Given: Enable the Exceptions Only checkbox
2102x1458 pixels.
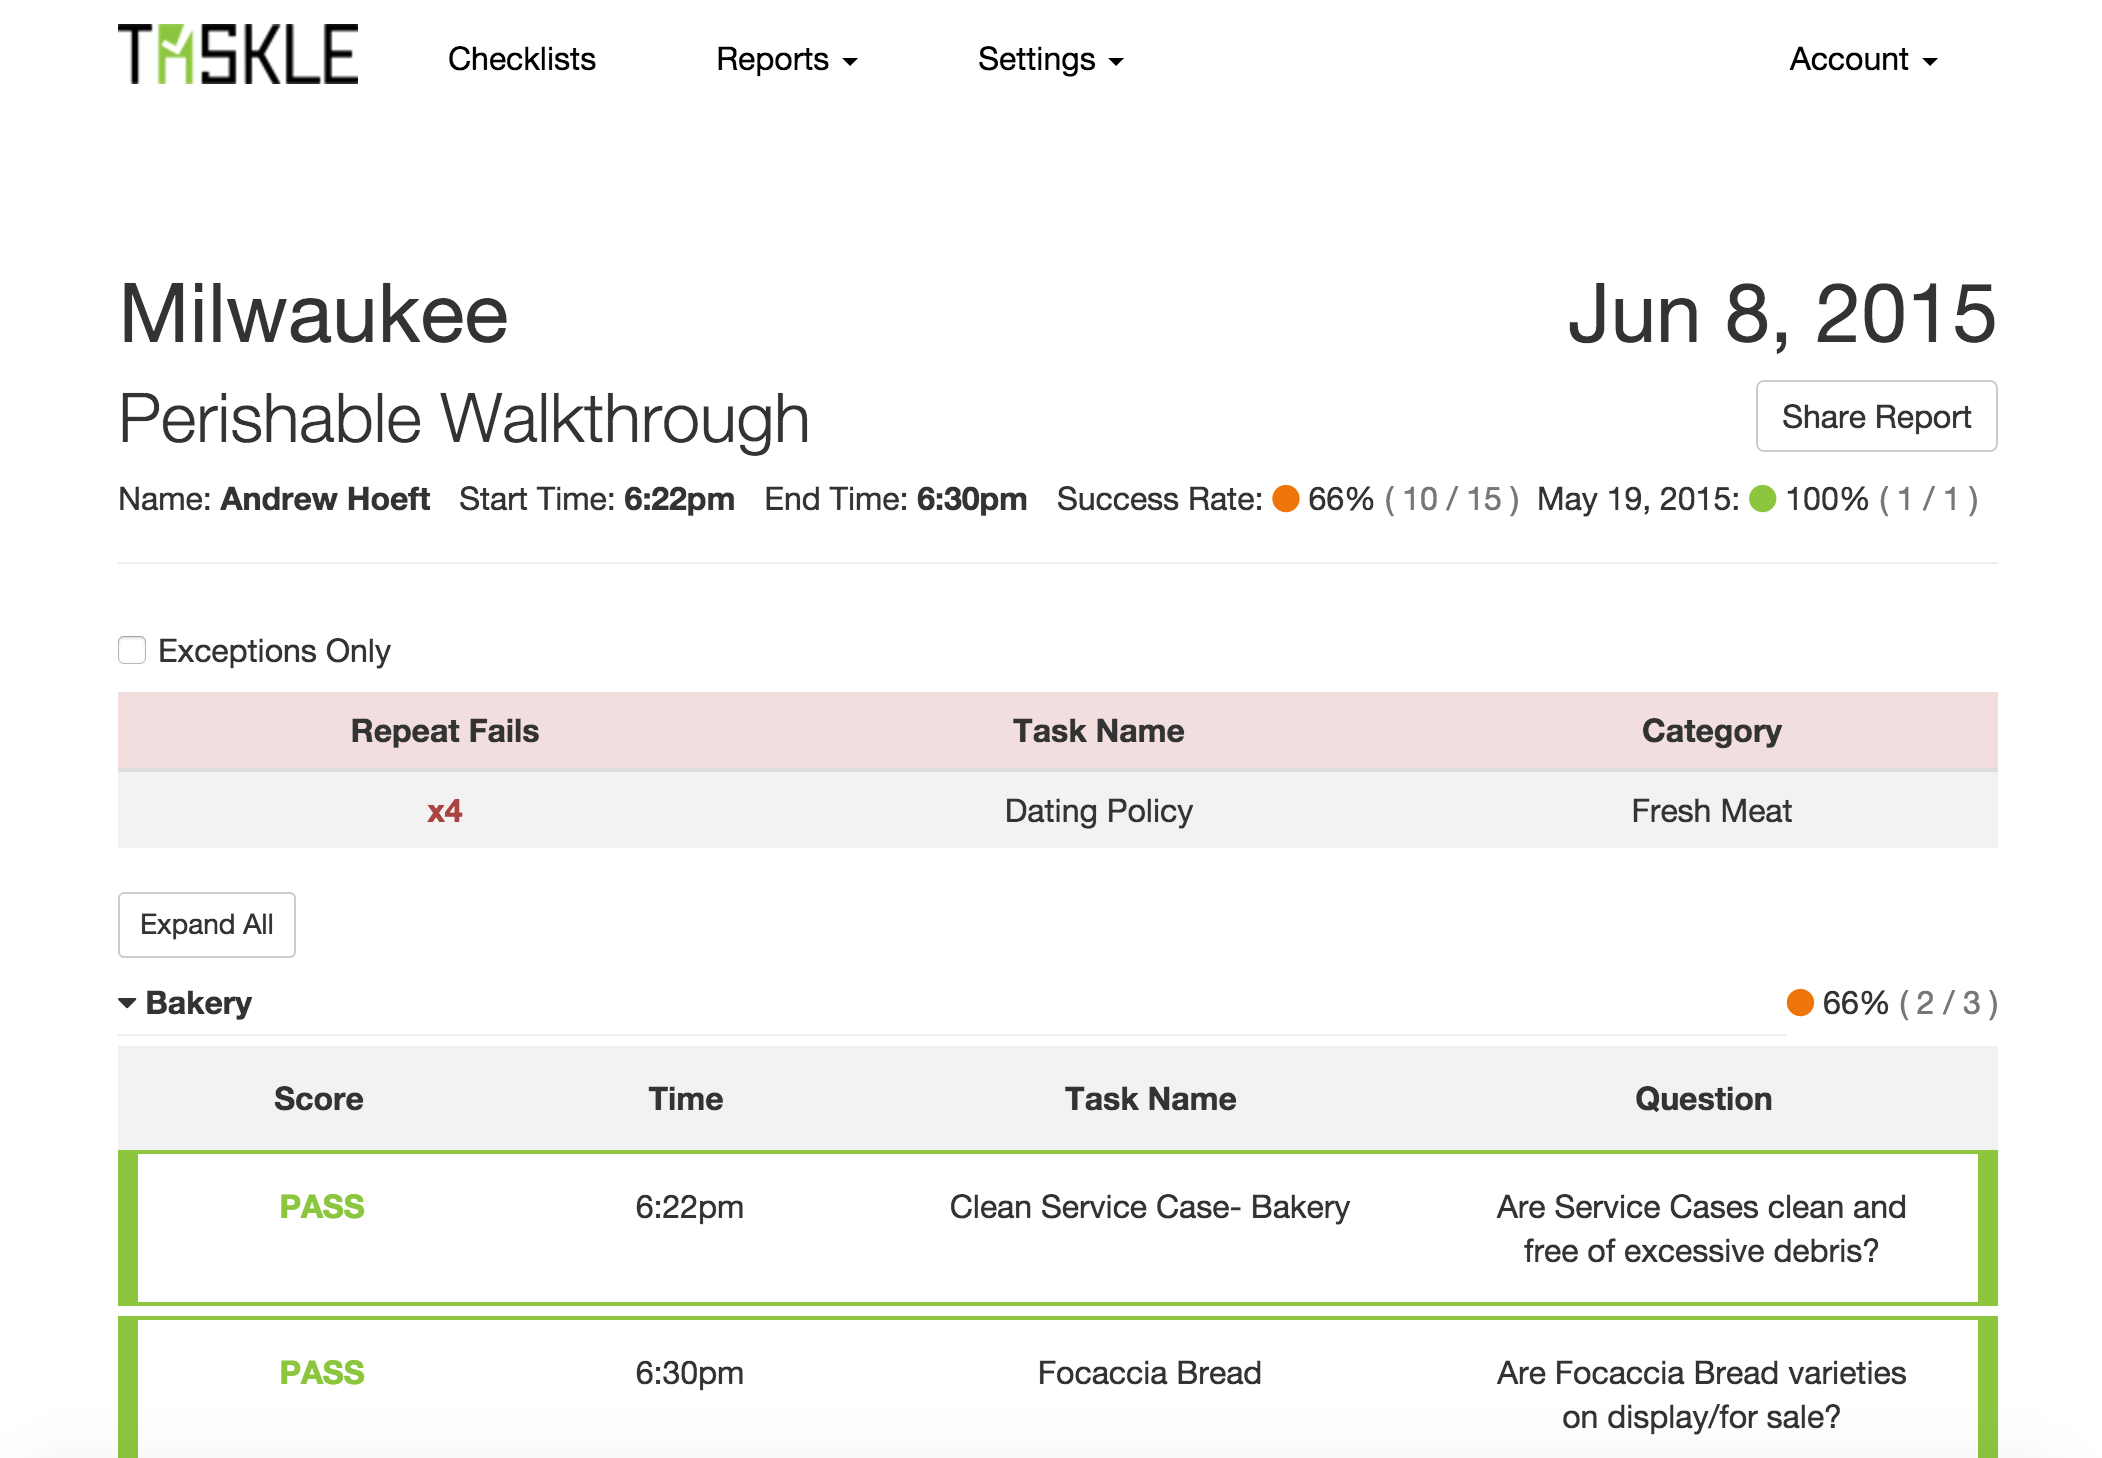Looking at the screenshot, I should pyautogui.click(x=132, y=650).
